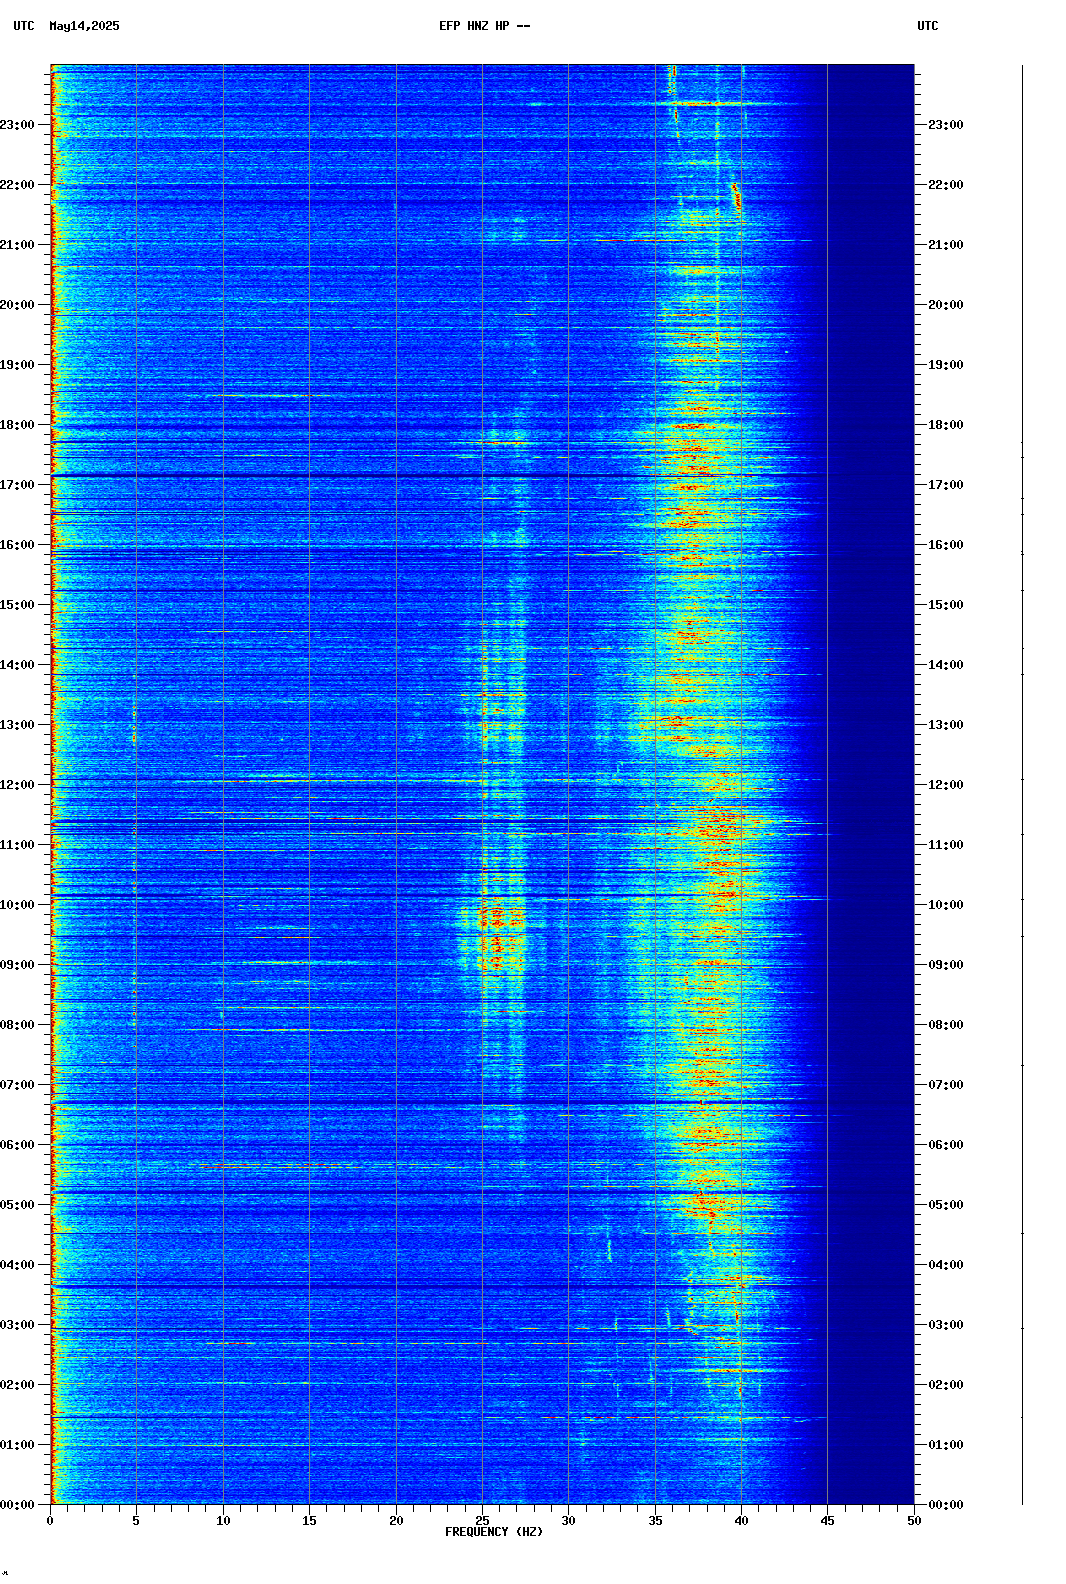Click the 'EFP HNZ HP --' station title
1066x1584 pixels.
point(485,26)
